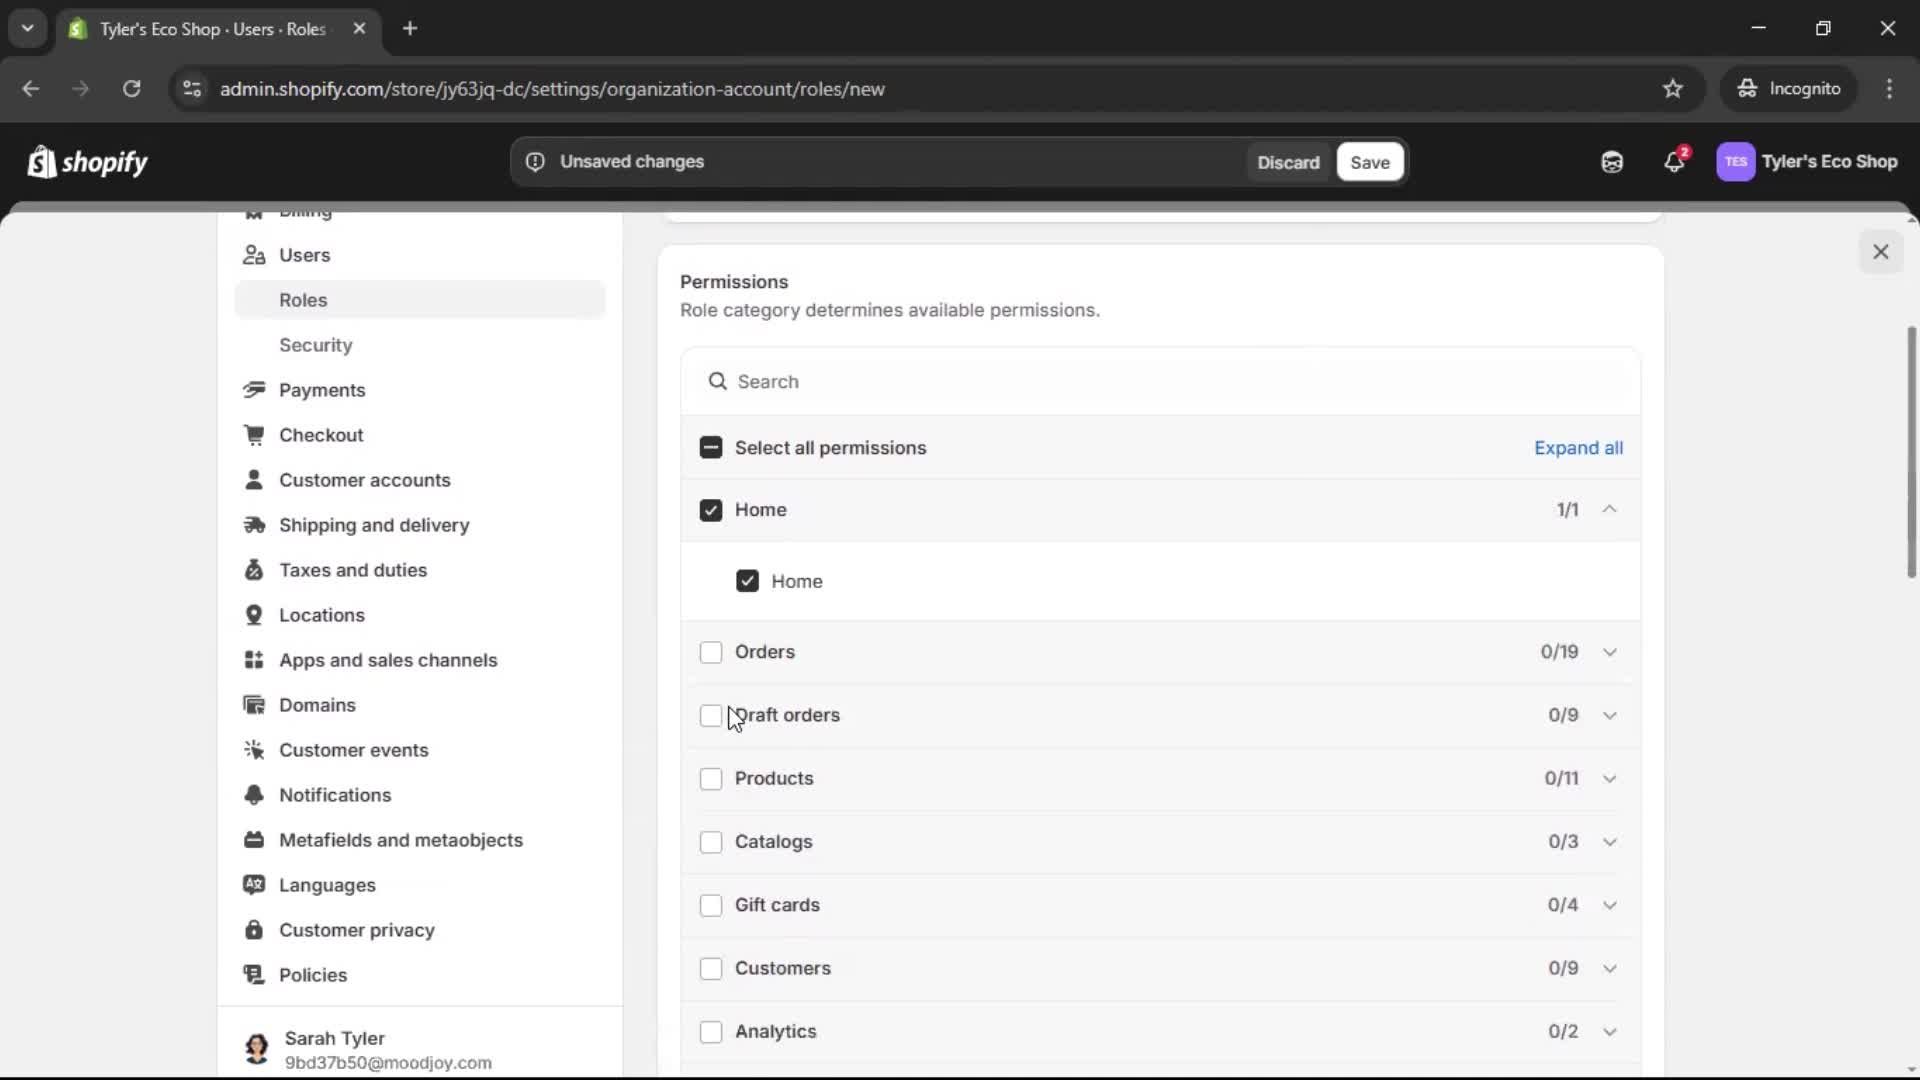Check the Gift cards permission
The image size is (1920, 1080).
pos(711,905)
